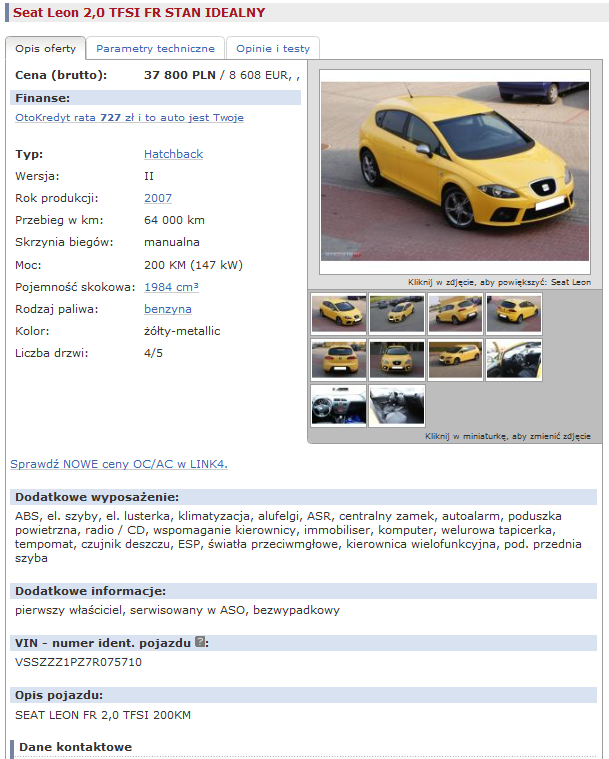Open the 2007 production year link
609x759 pixels.
point(158,198)
